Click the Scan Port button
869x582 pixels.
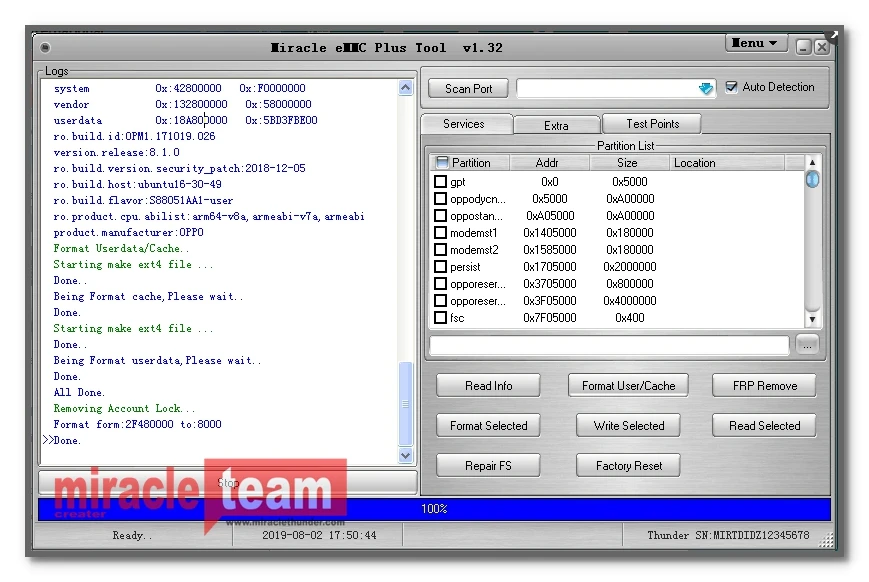[x=467, y=88]
